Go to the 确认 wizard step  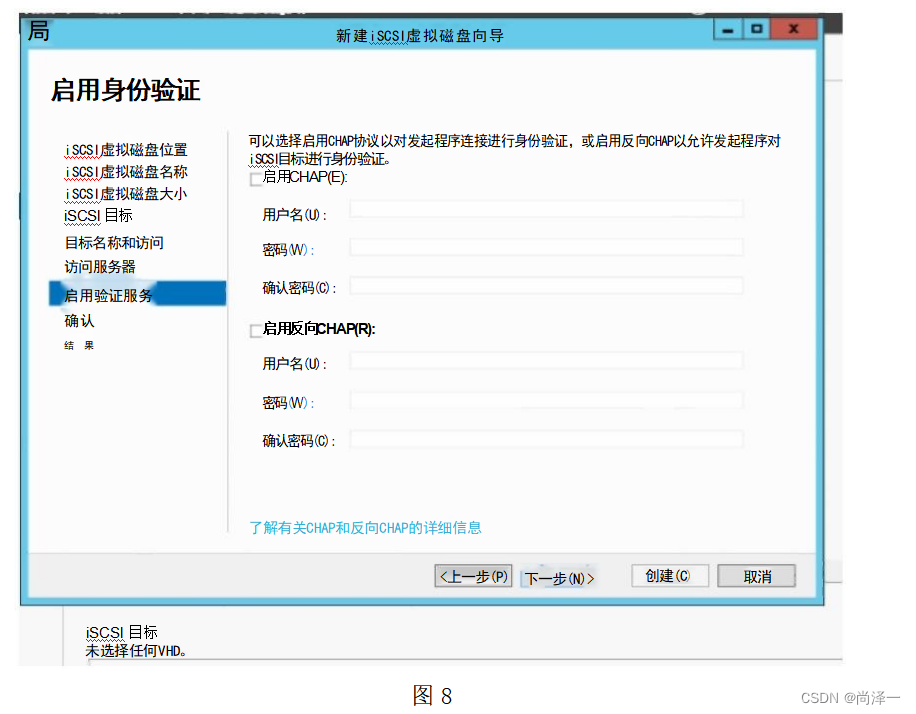pyautogui.click(x=79, y=320)
